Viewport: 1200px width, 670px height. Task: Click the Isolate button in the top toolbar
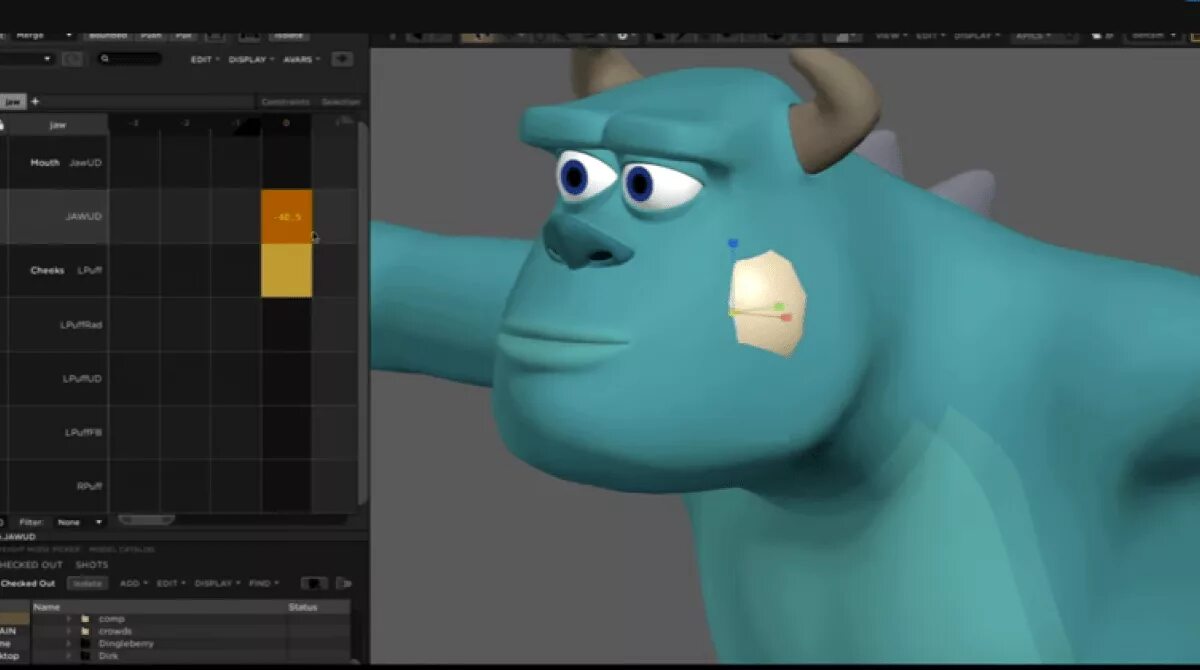pyautogui.click(x=288, y=35)
